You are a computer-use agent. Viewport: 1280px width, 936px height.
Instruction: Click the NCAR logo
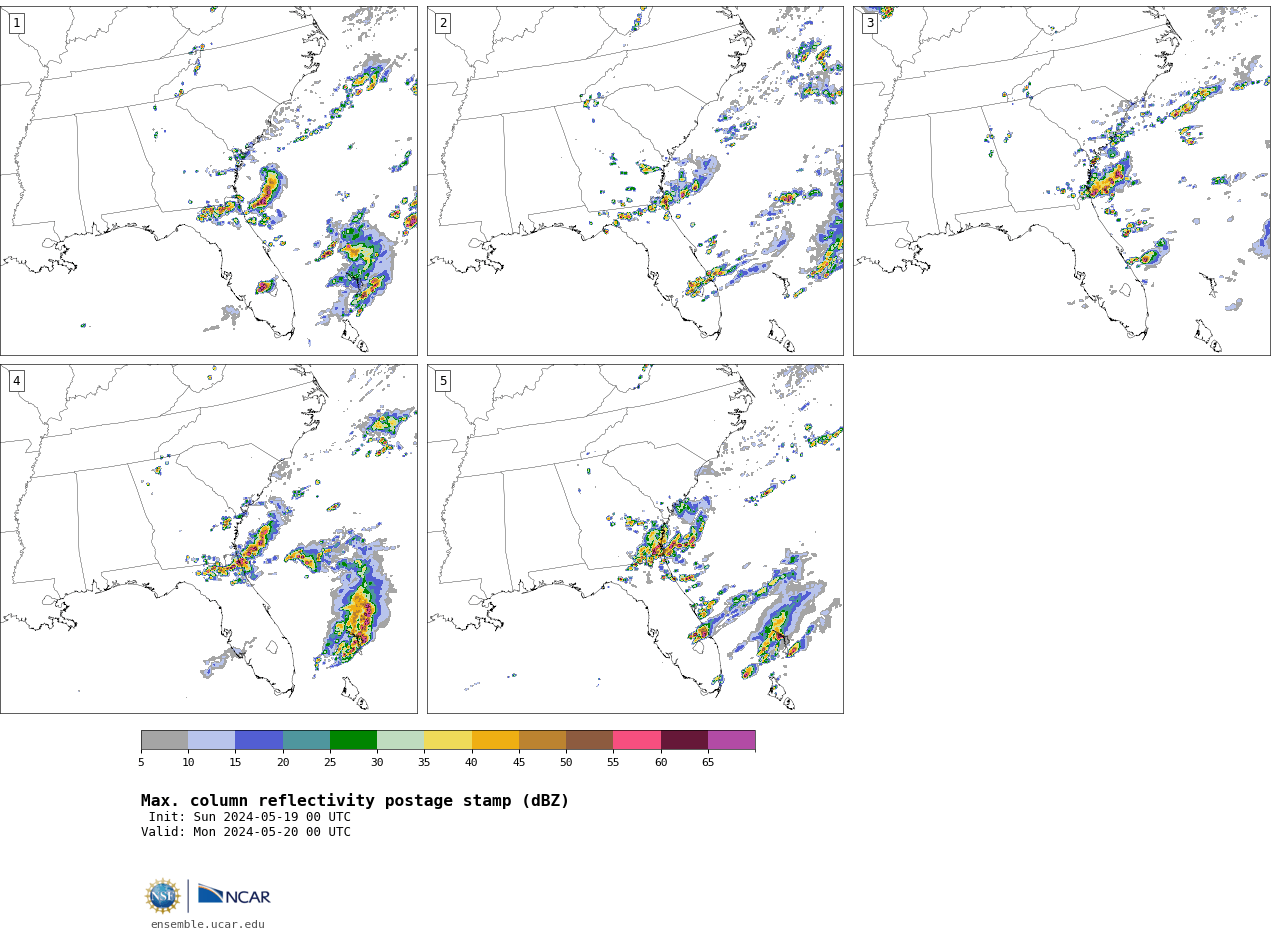234,895
